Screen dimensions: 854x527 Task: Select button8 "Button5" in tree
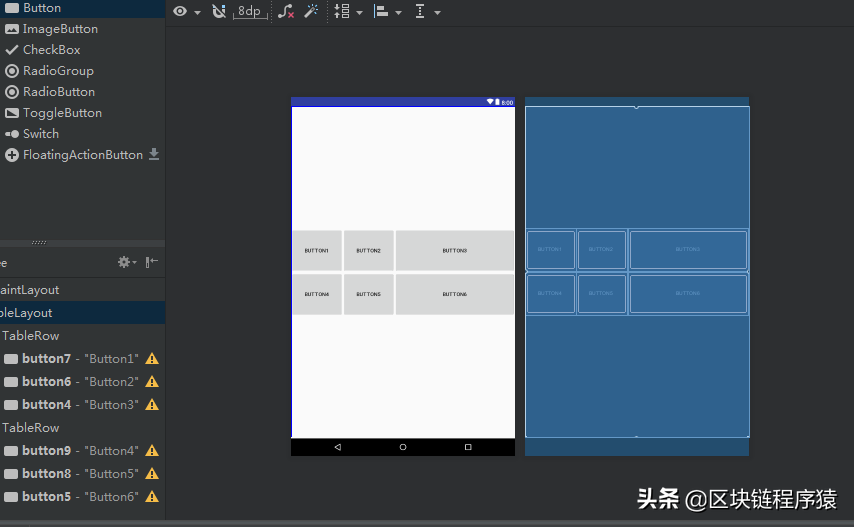[82, 474]
